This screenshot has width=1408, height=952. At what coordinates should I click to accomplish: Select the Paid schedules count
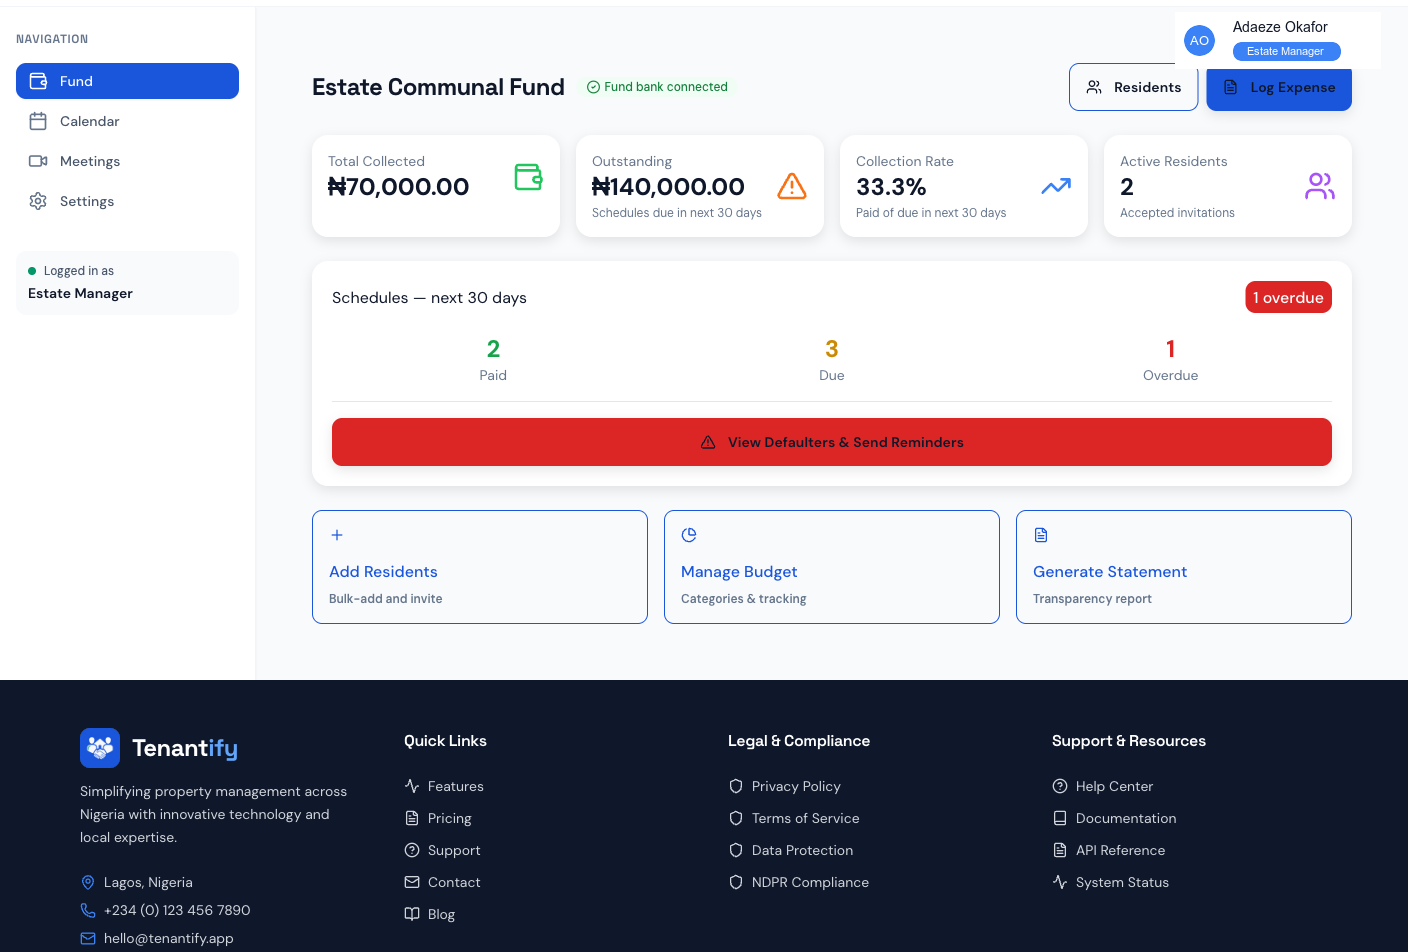pyautogui.click(x=493, y=349)
